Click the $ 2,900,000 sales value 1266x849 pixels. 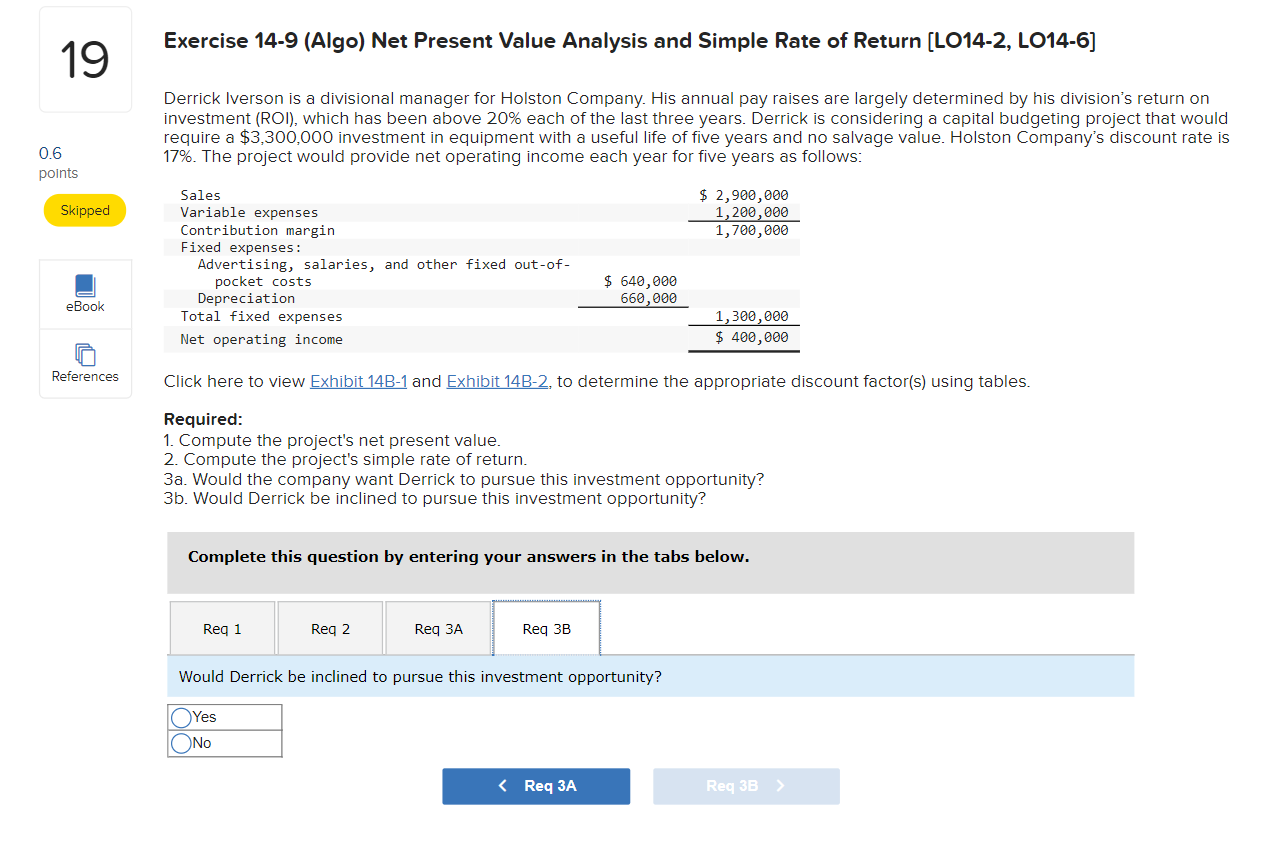743,195
